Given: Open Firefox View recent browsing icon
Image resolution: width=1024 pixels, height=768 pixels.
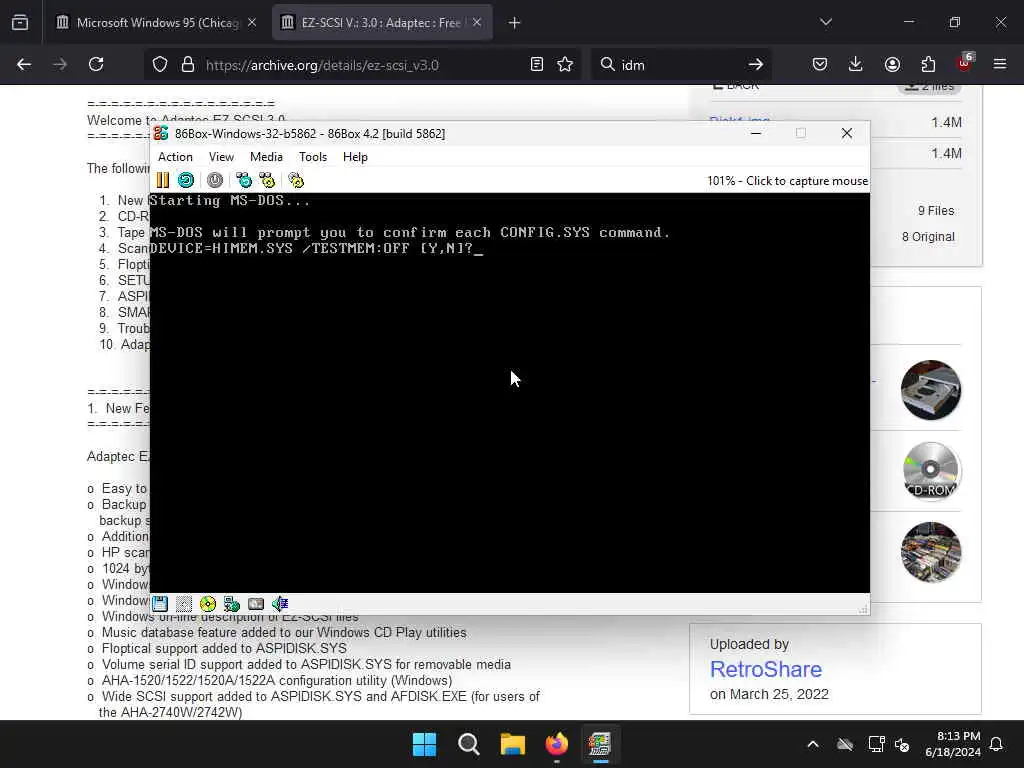Looking at the screenshot, I should click(20, 23).
